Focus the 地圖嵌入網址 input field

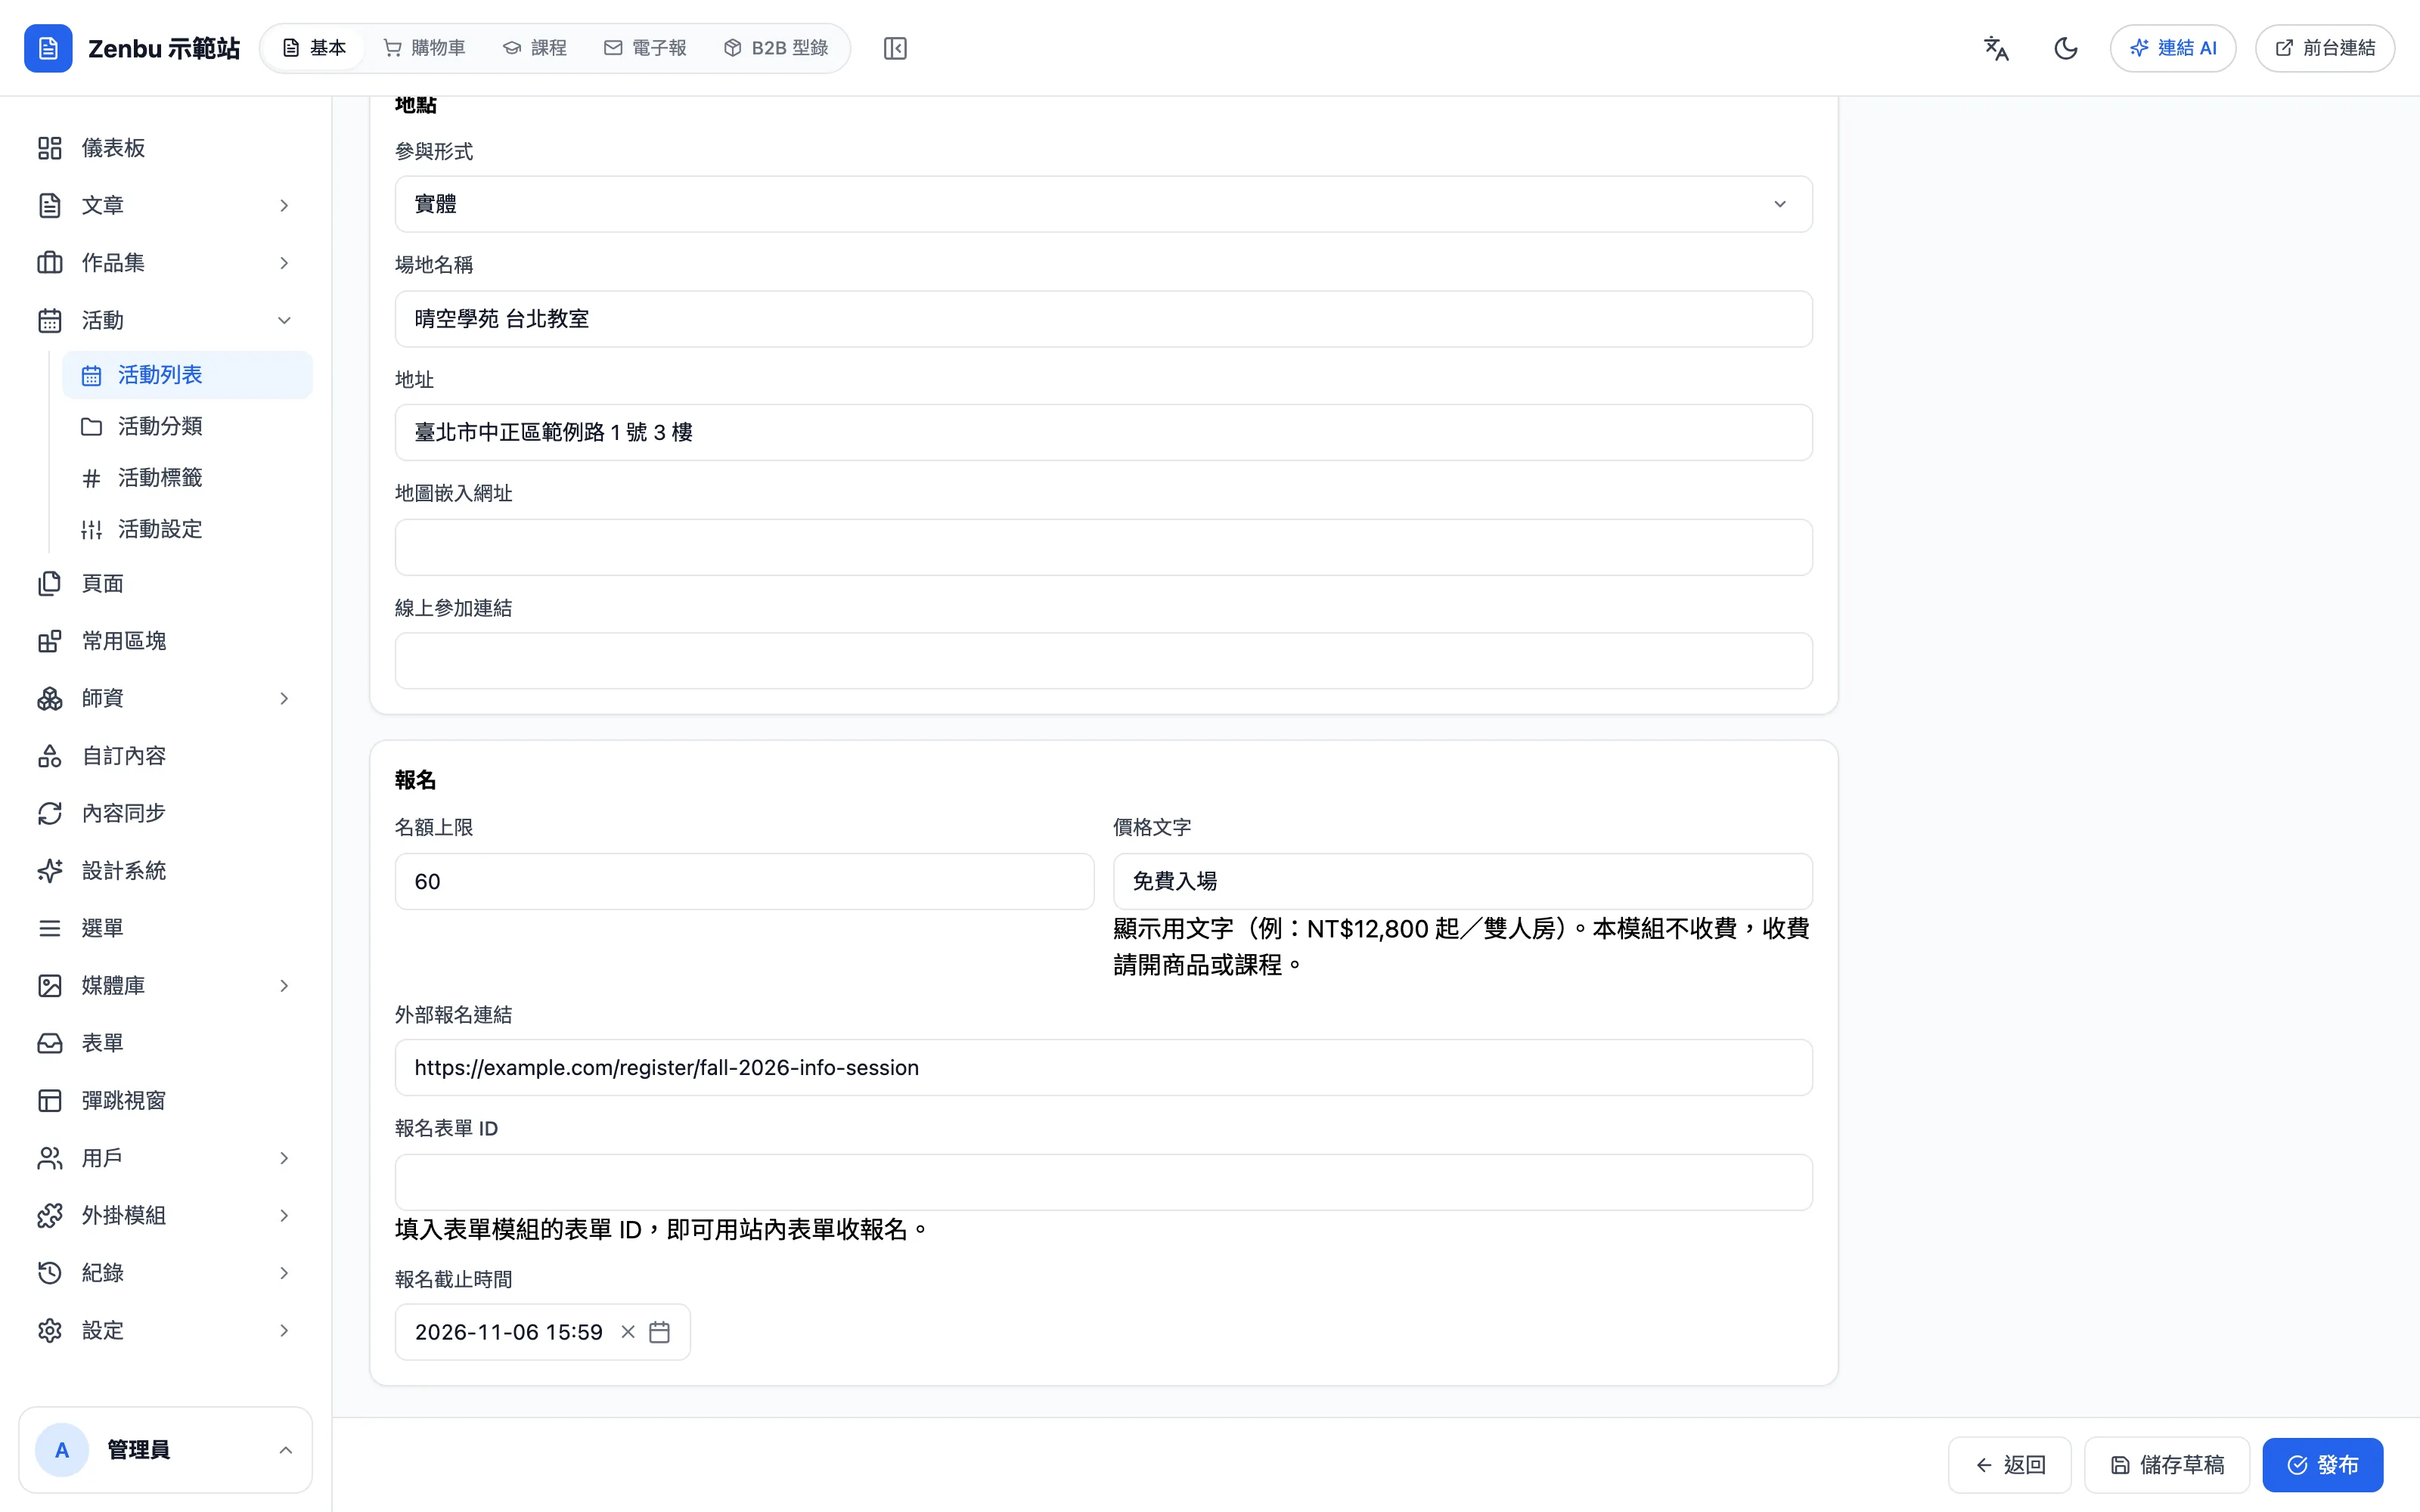[x=1103, y=547]
